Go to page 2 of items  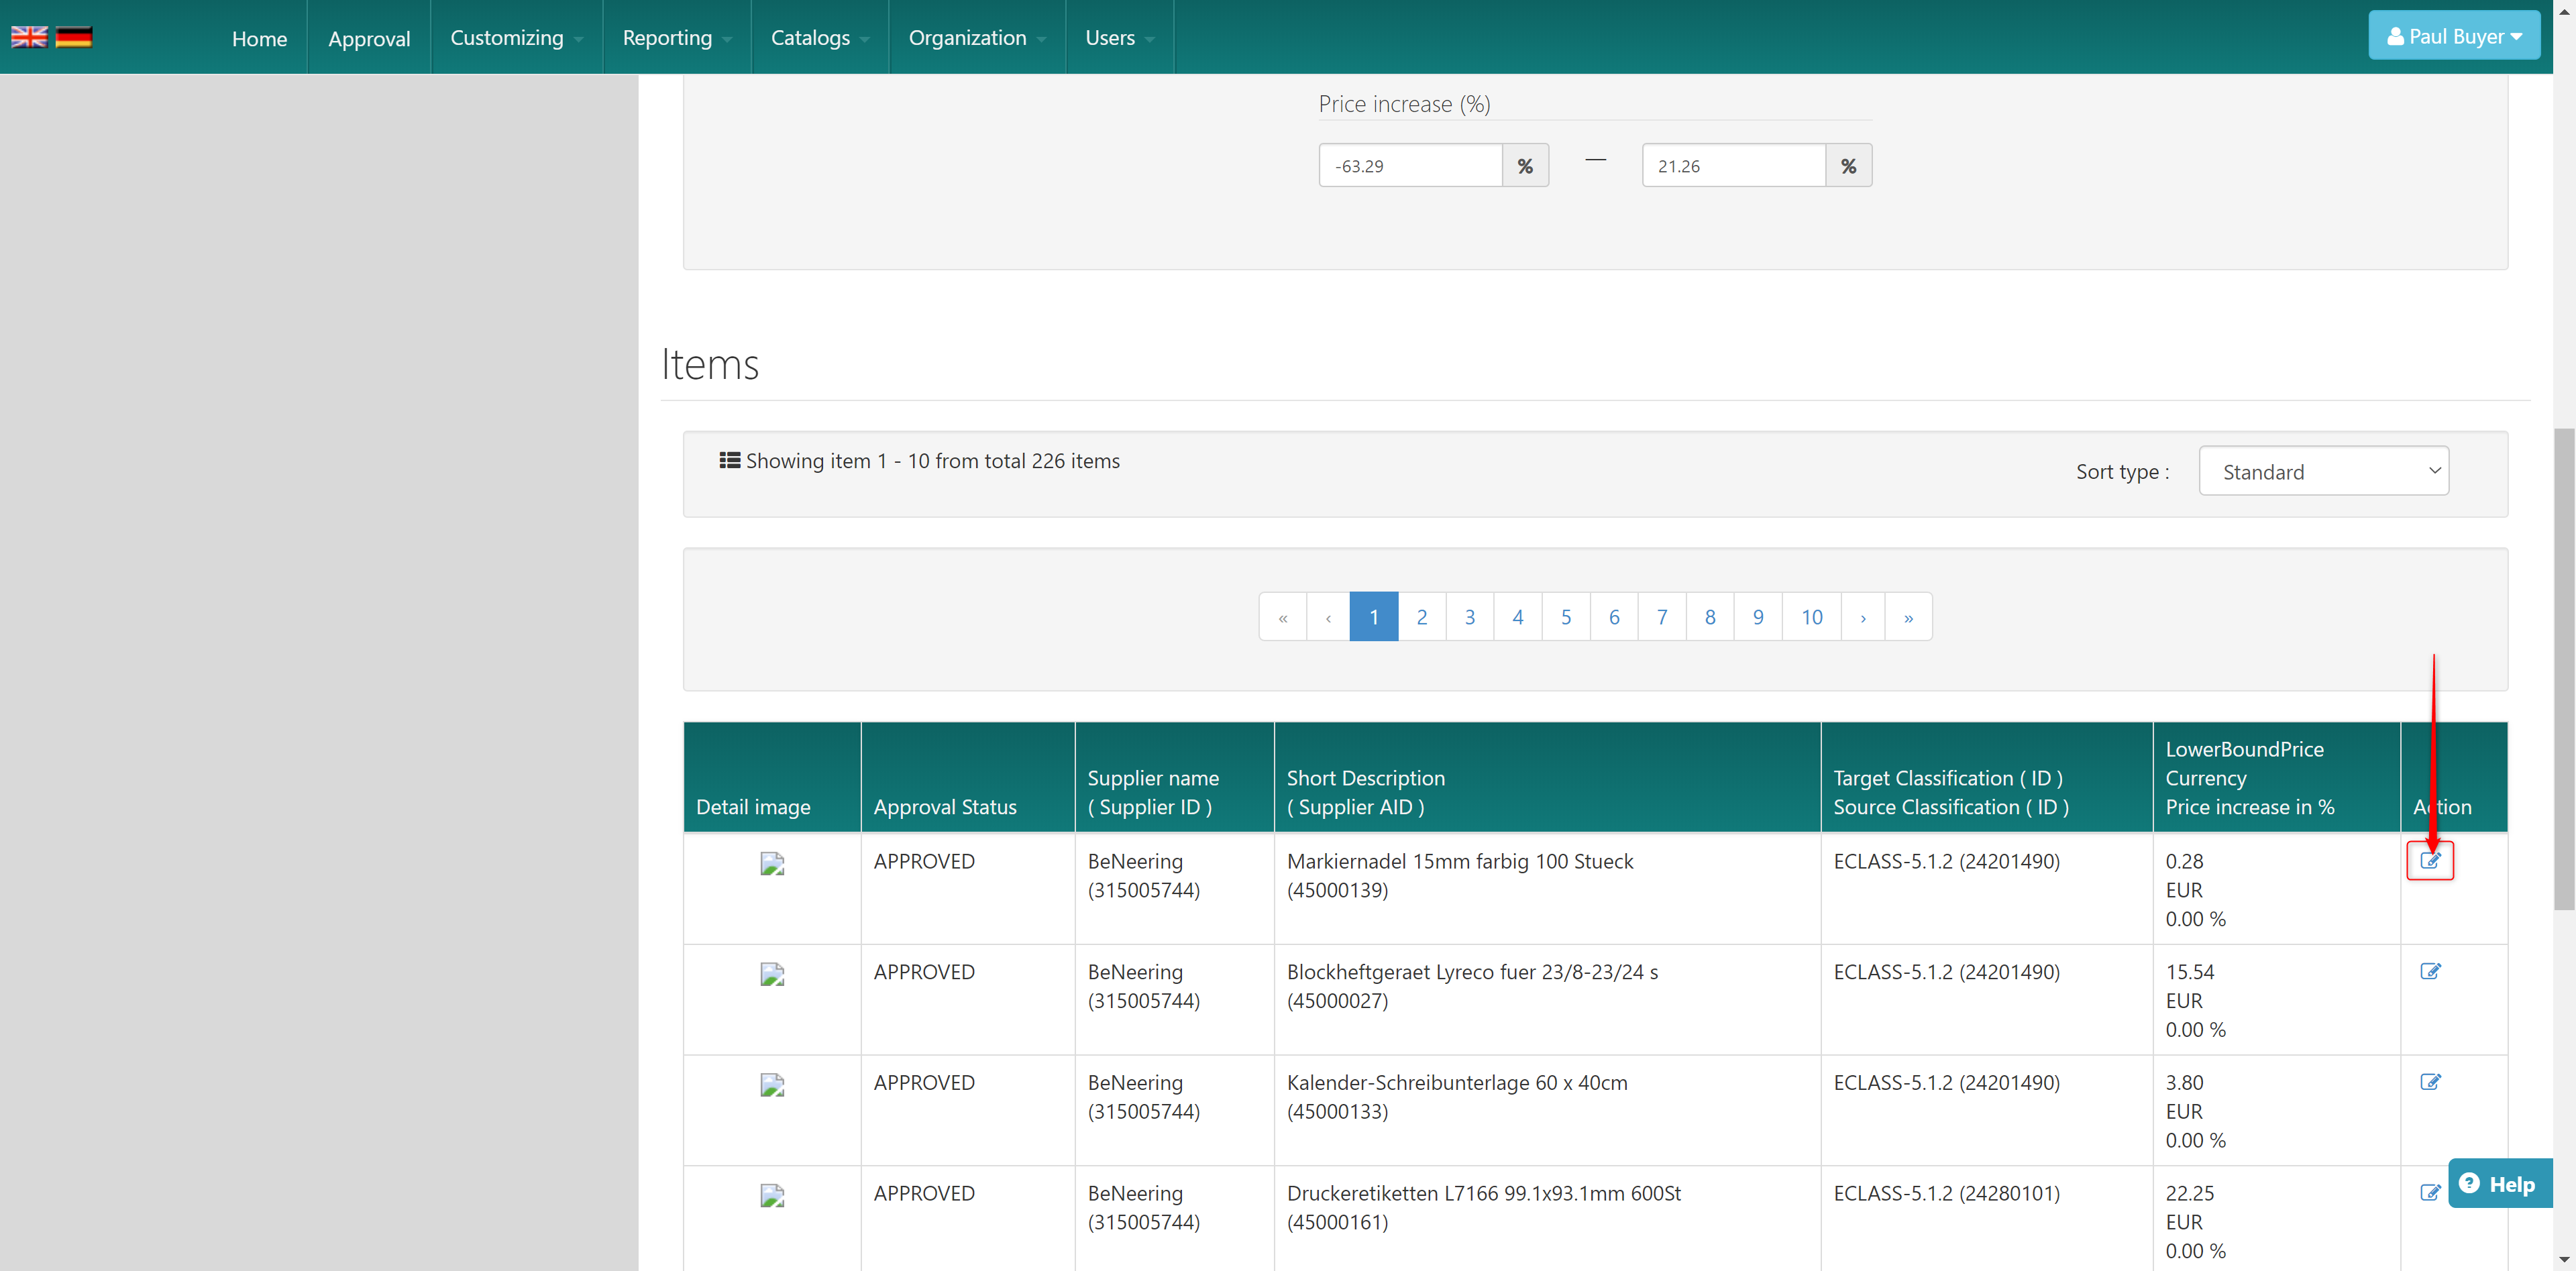pyautogui.click(x=1421, y=617)
